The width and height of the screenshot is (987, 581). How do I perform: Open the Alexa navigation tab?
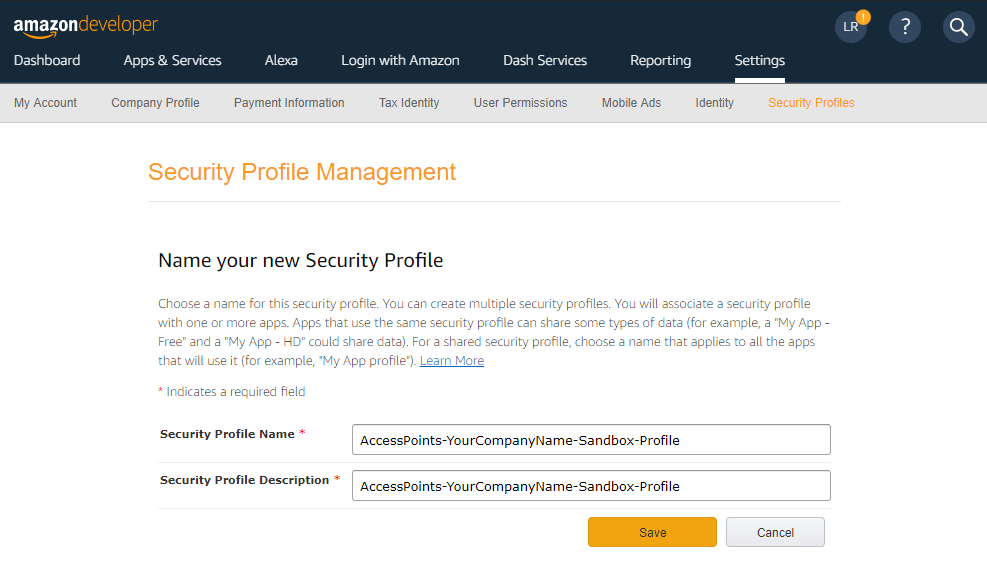281,60
